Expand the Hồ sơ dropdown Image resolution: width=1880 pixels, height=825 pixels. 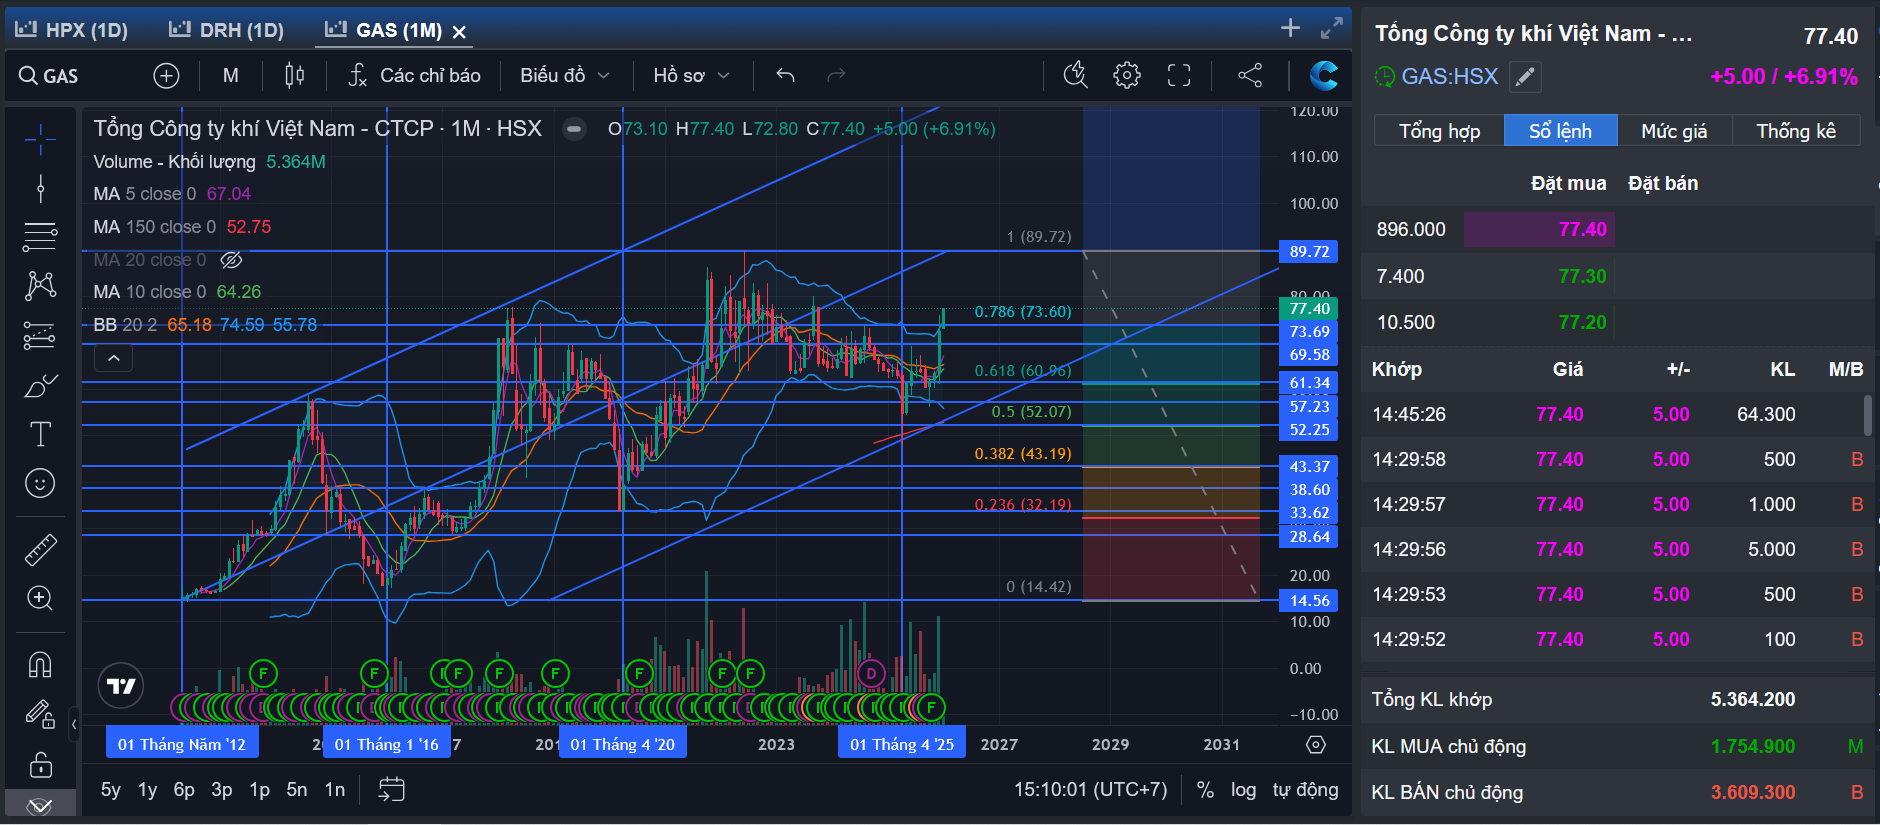[x=691, y=75]
